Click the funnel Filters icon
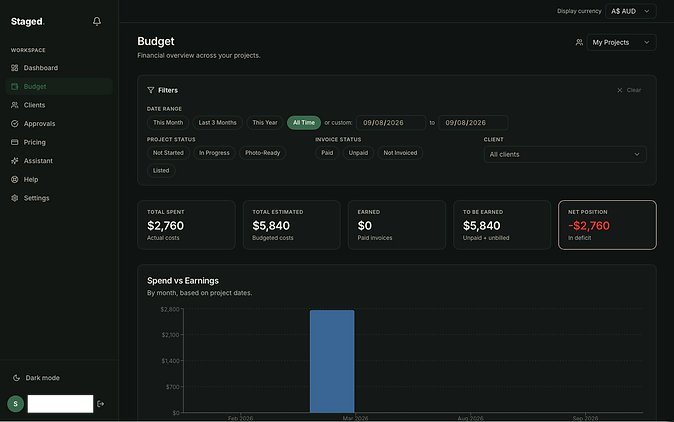 [x=150, y=90]
